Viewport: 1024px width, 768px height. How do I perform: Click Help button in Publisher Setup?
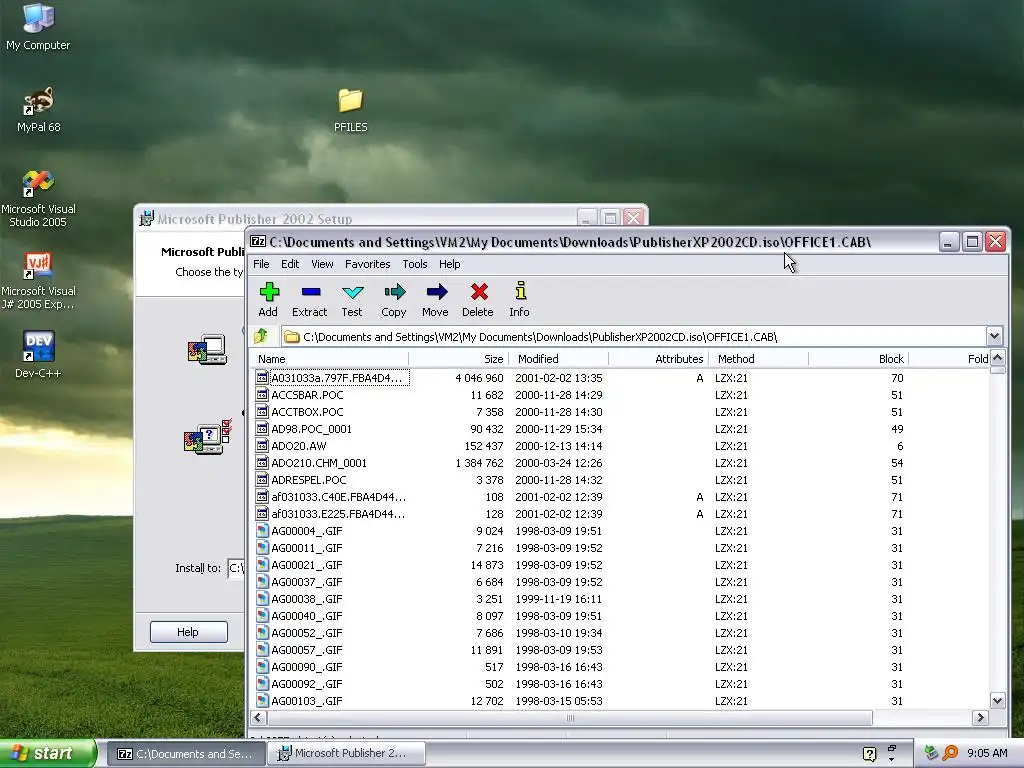[x=189, y=632]
